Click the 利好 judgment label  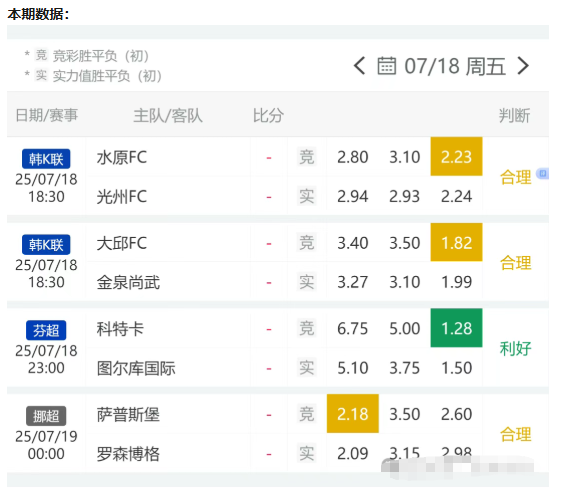[515, 349]
